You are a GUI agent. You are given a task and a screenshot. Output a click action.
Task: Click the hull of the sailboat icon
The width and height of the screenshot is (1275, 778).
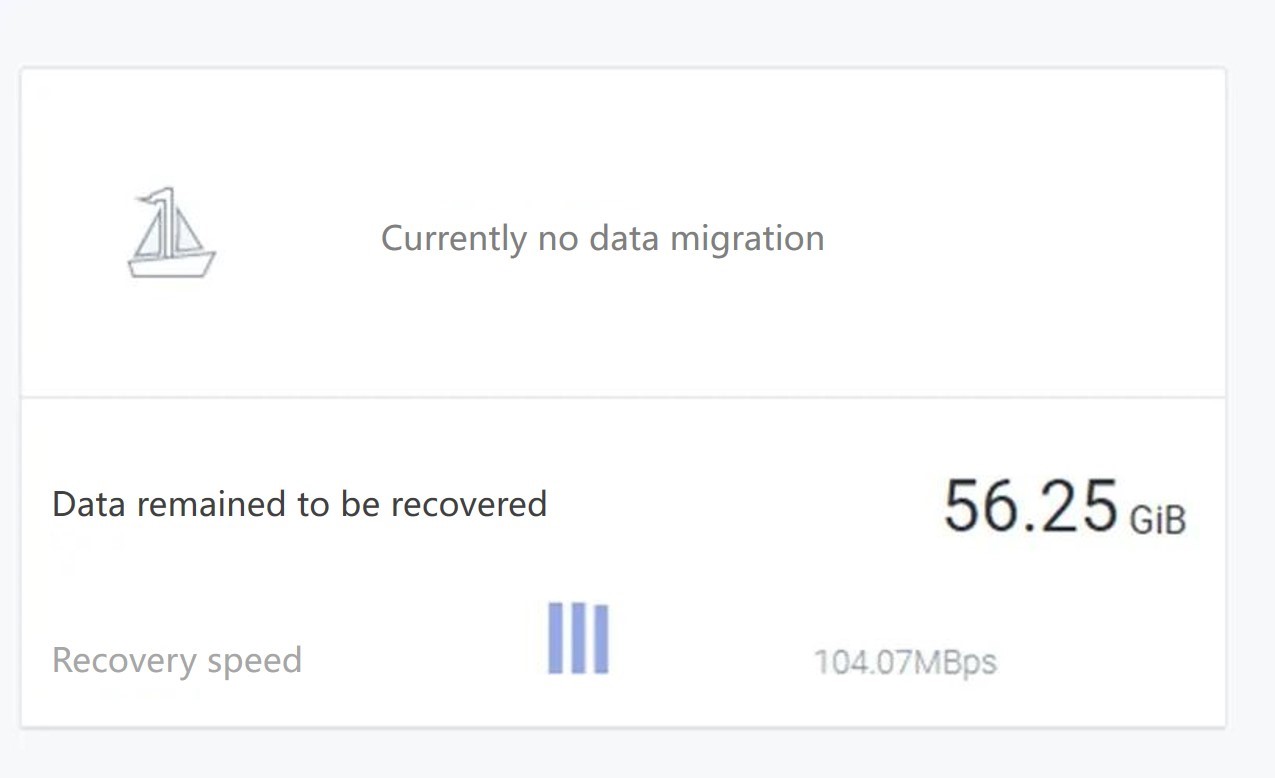click(171, 264)
